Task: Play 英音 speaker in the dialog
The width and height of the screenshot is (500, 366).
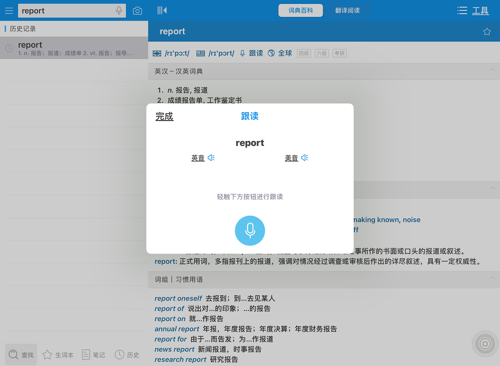Action: pyautogui.click(x=211, y=158)
